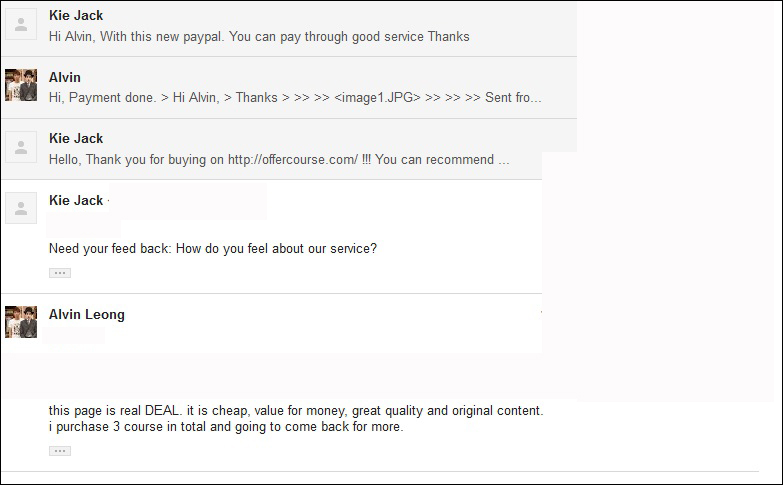Viewport: 783px width, 485px height.
Task: Click Kie Jack's avatar in the first message
Action: [21, 24]
